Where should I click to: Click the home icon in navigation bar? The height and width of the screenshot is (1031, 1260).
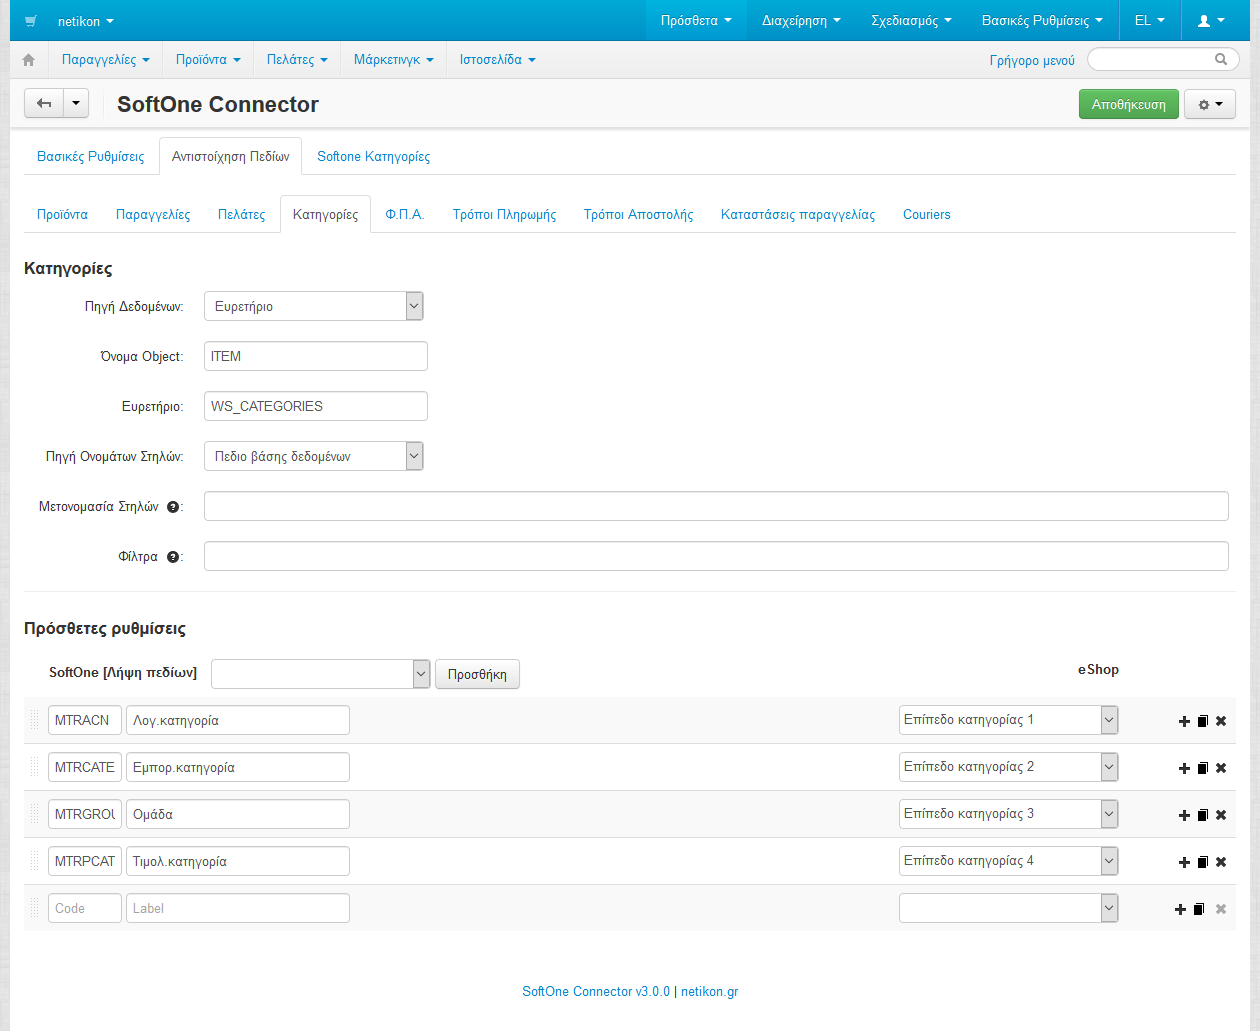28,60
